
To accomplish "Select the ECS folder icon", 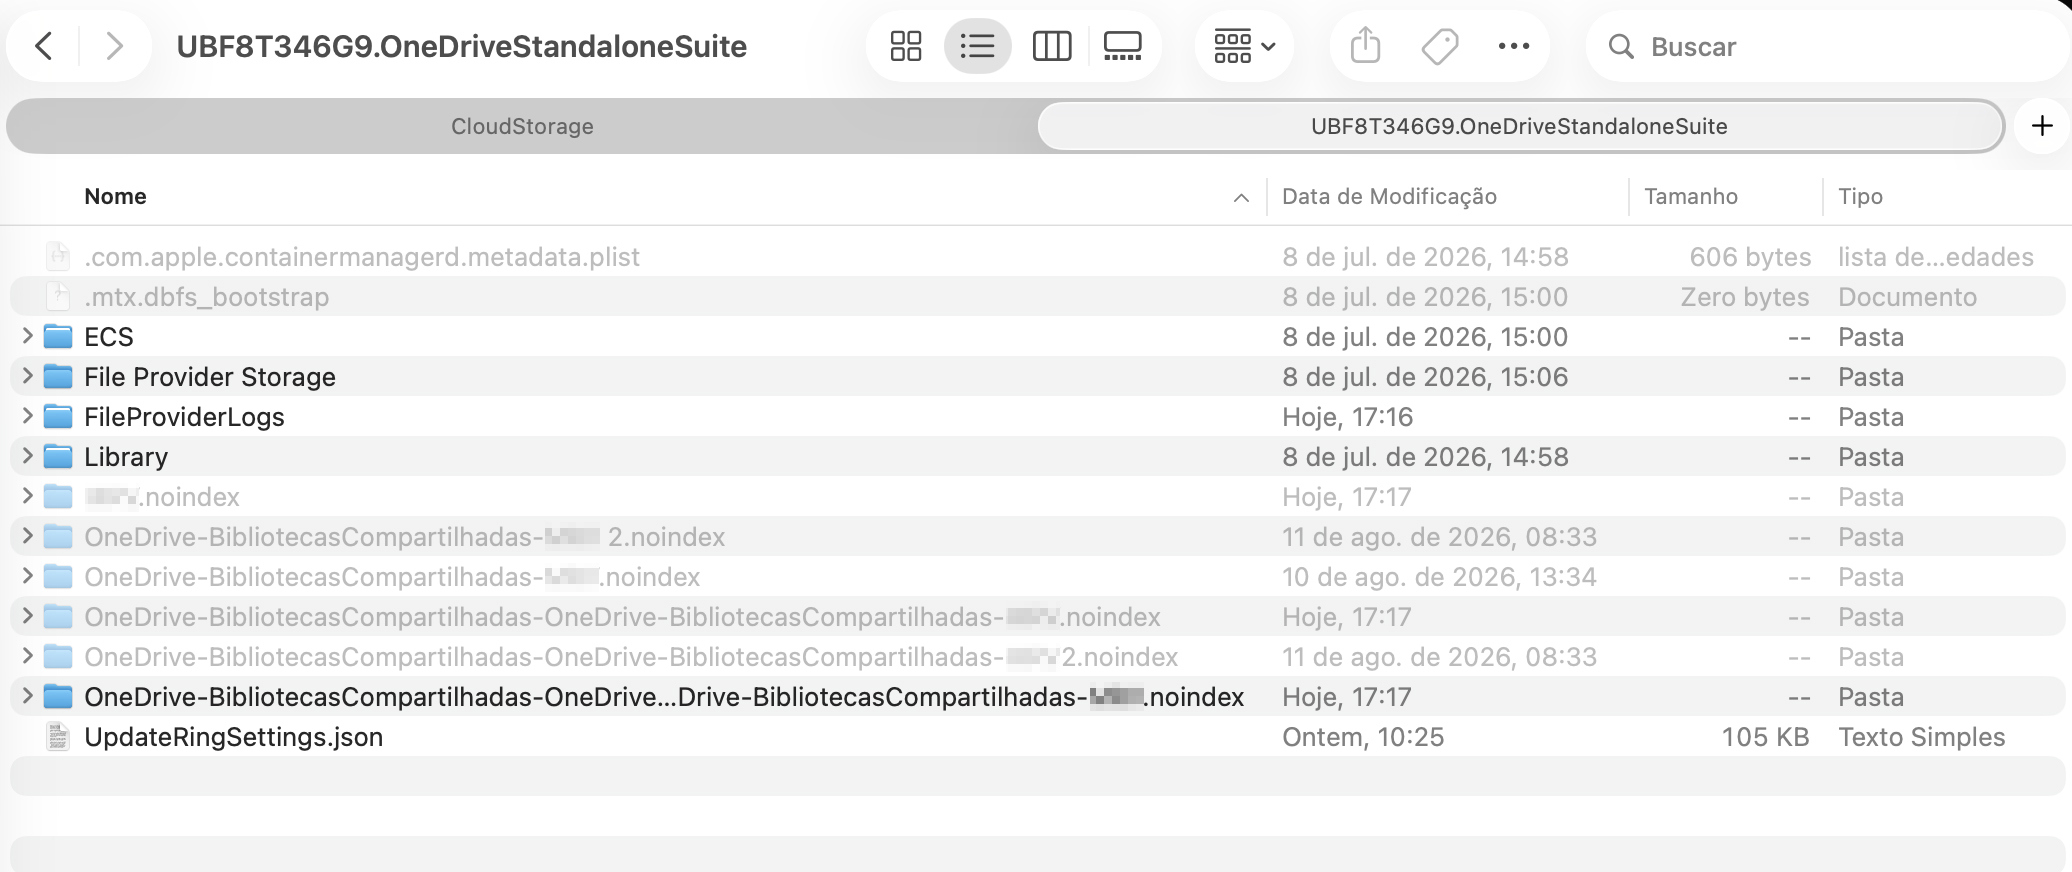I will point(59,336).
